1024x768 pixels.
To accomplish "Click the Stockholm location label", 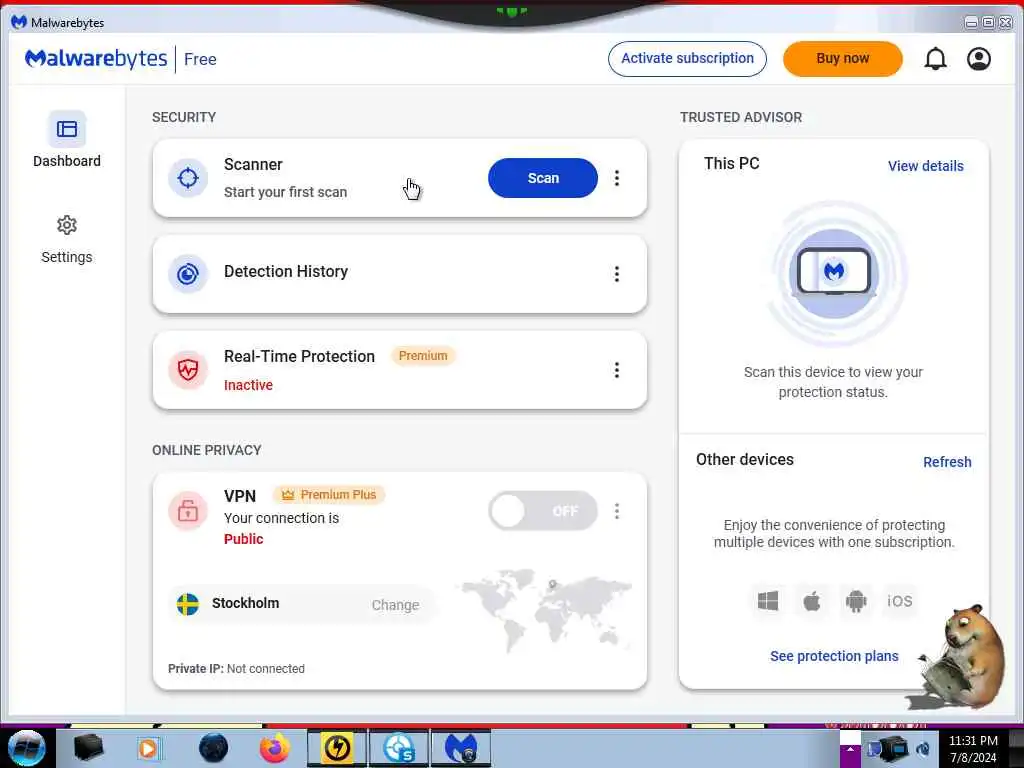I will pyautogui.click(x=246, y=603).
